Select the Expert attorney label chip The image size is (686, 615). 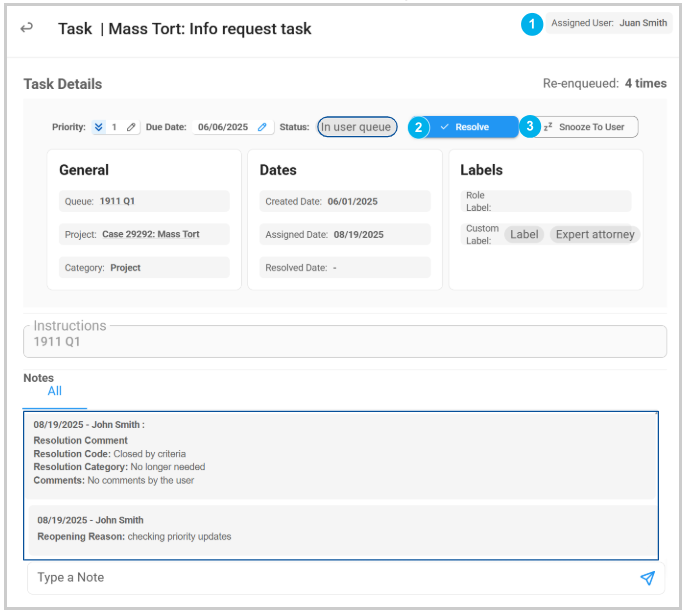pos(595,234)
